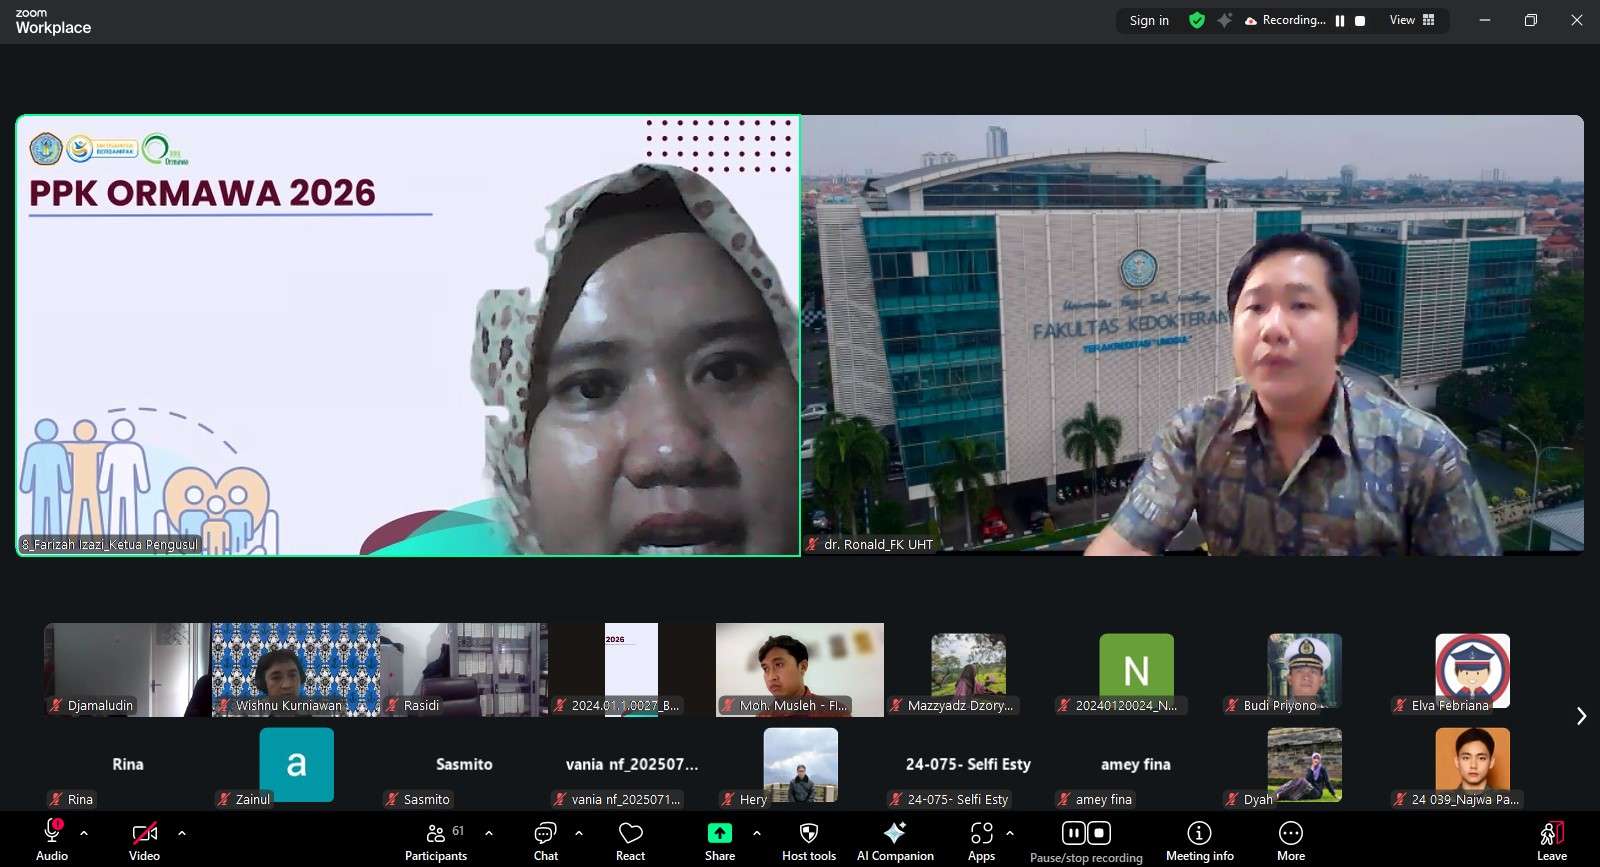This screenshot has height=867, width=1600.
Task: Open the Apps panel
Action: click(x=981, y=834)
